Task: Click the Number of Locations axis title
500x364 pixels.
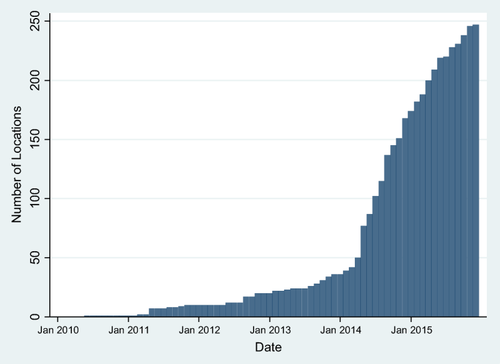Action: 16,165
